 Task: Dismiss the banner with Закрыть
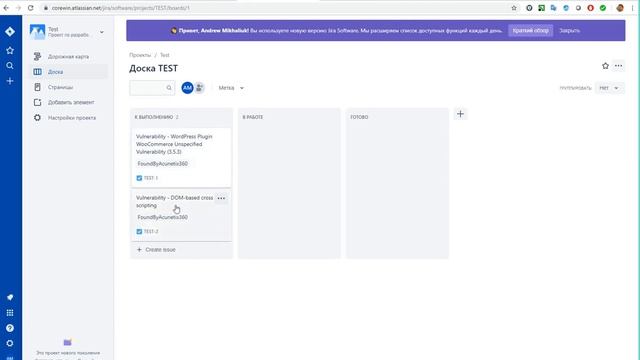tap(569, 31)
